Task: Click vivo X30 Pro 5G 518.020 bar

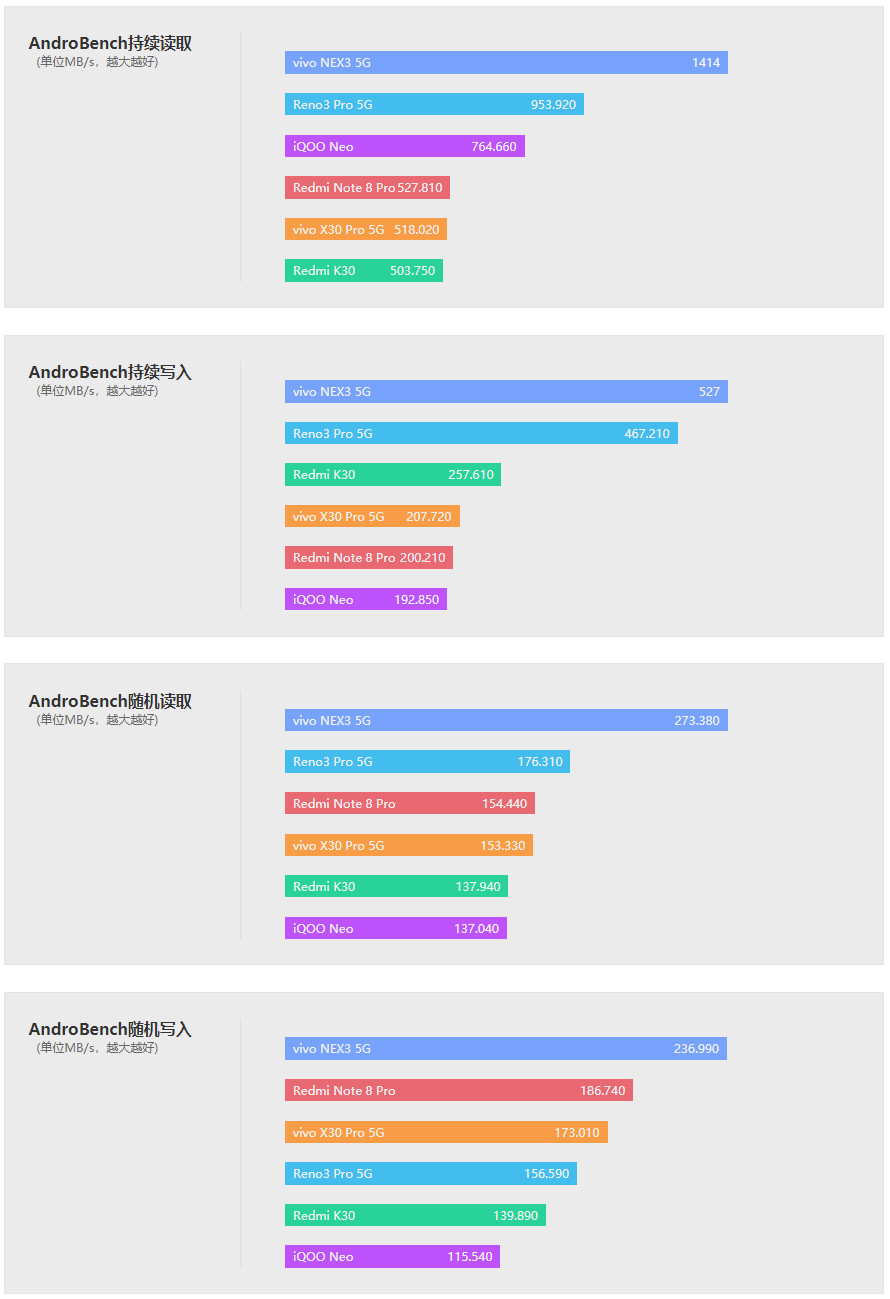Action: (365, 229)
